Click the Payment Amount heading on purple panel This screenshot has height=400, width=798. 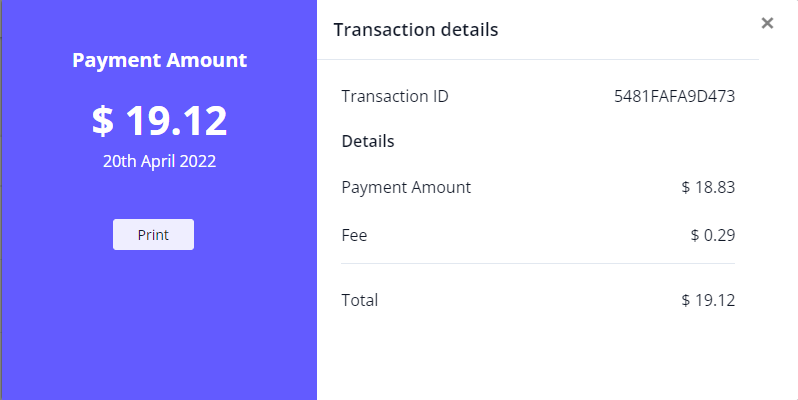[159, 60]
